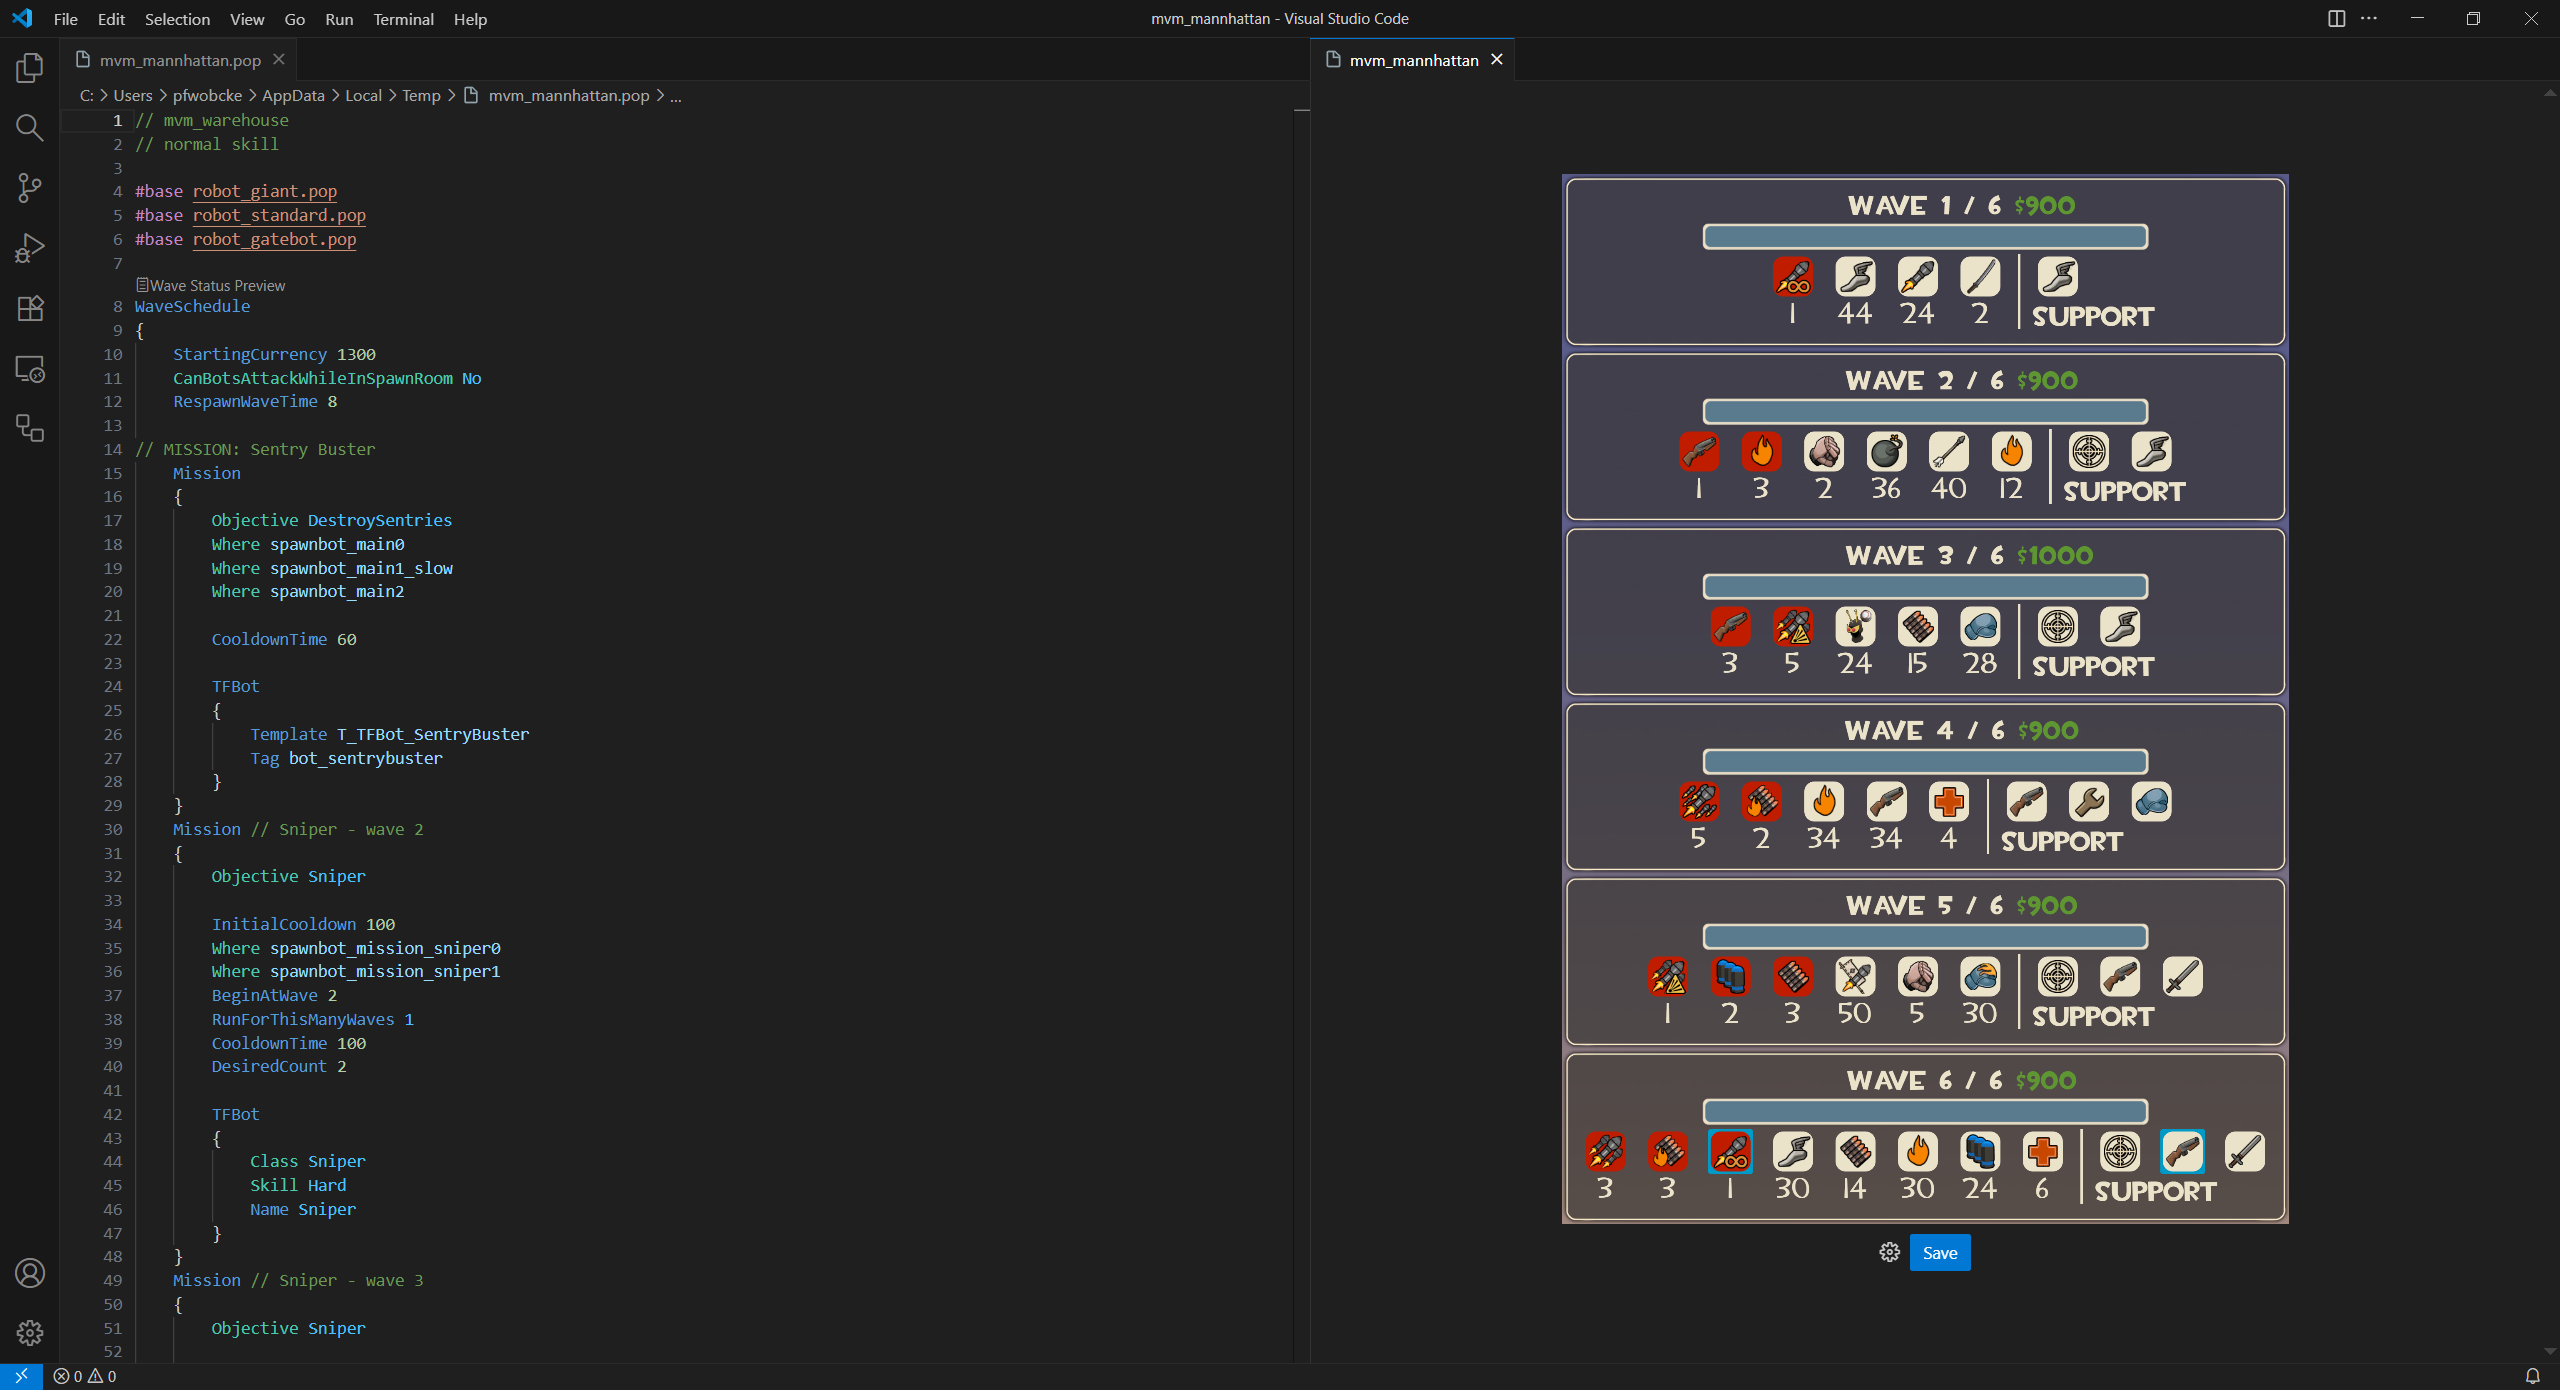This screenshot has height=1390, width=2560.
Task: Toggle the highlighted shotgun support icon in Wave 6
Action: click(x=2183, y=1152)
